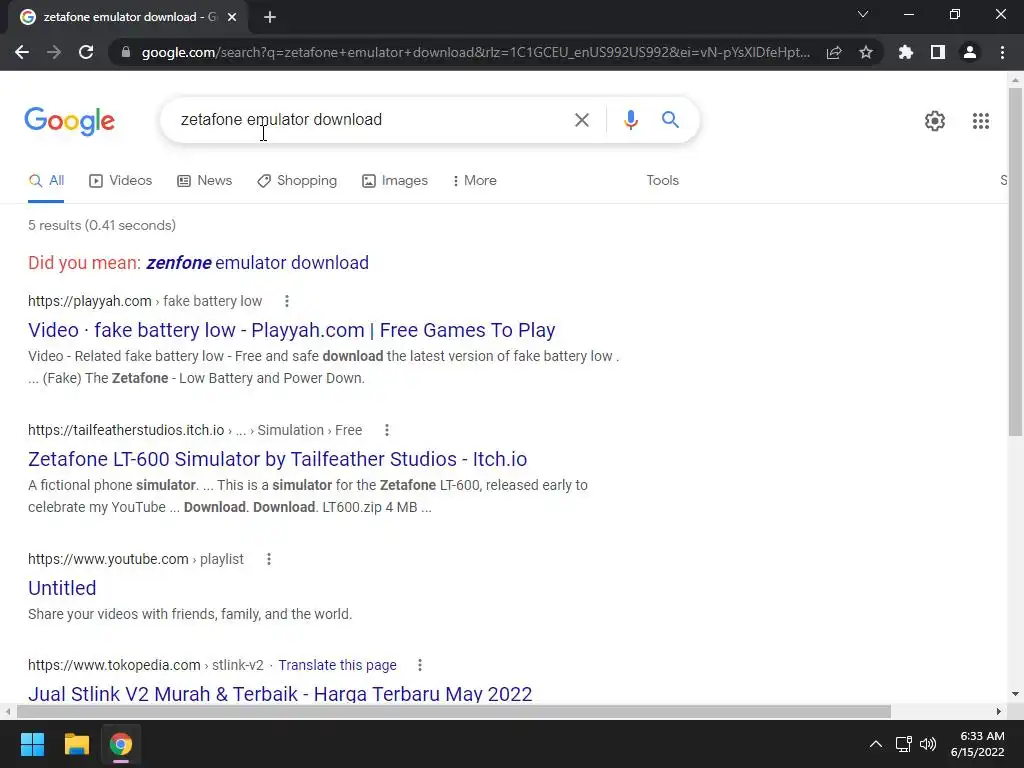
Task: Click the volume speaker tray icon
Action: (927, 744)
